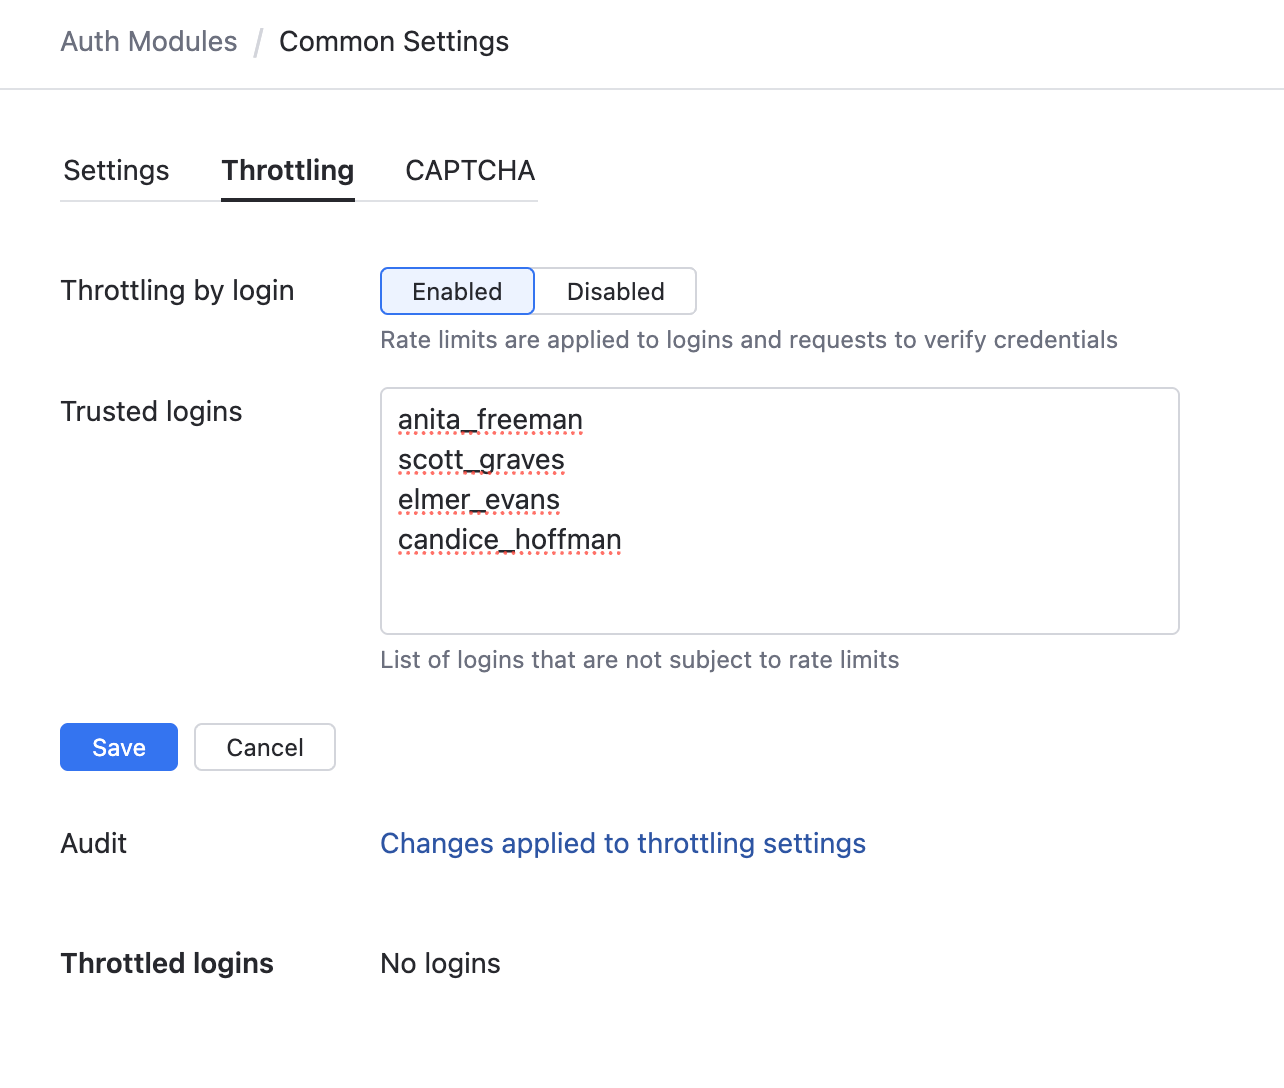1284x1088 pixels.
Task: Open the Settings tab
Action: pos(116,171)
